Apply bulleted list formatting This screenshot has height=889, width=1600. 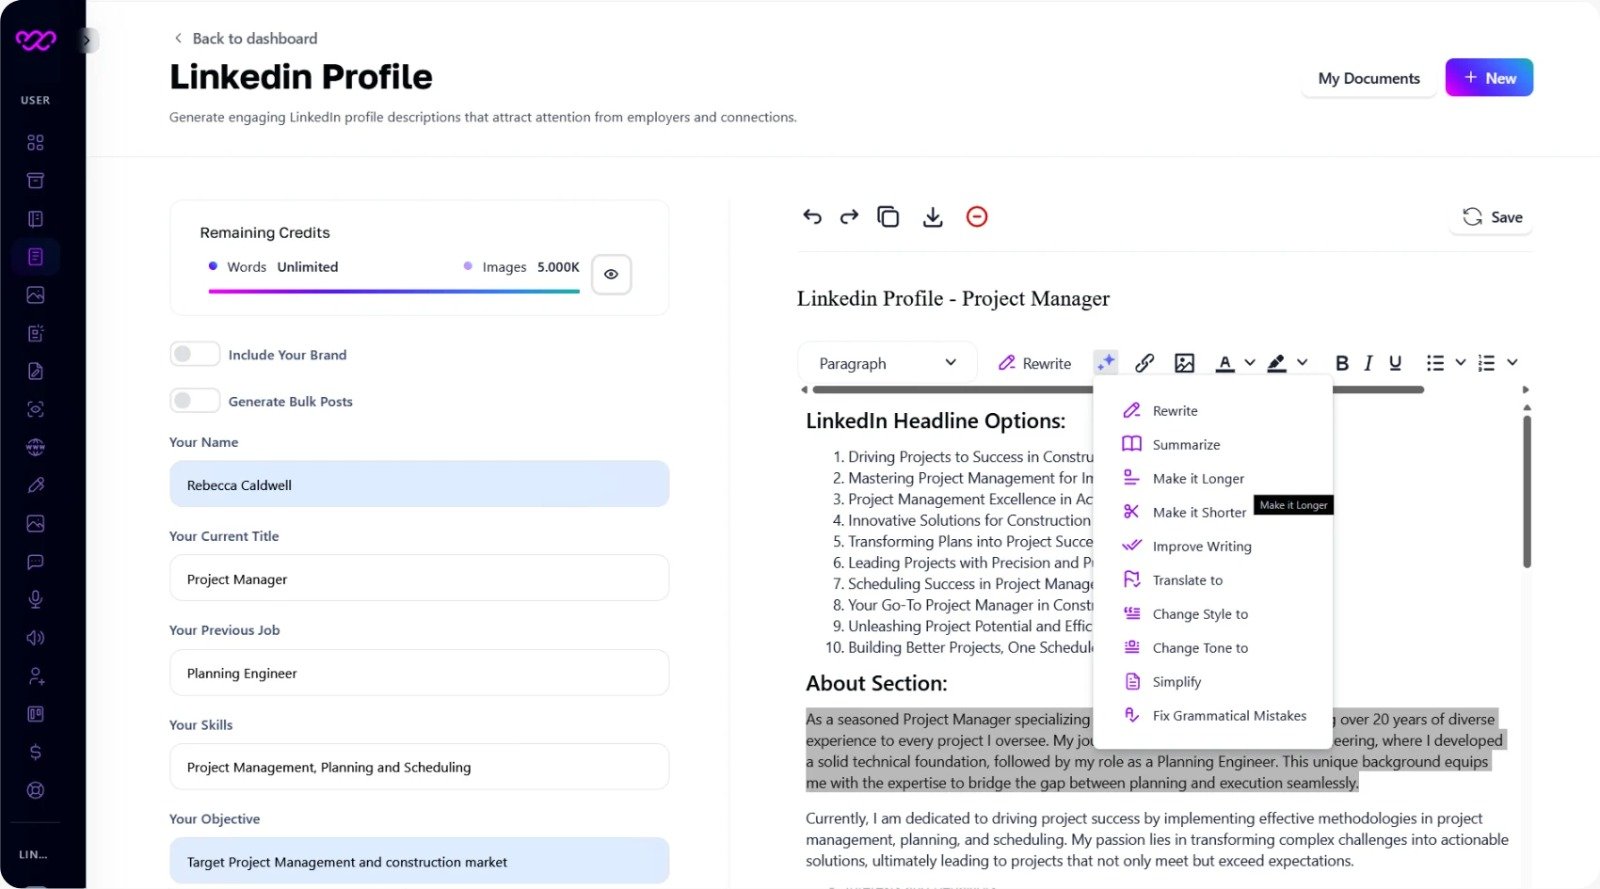[1435, 362]
